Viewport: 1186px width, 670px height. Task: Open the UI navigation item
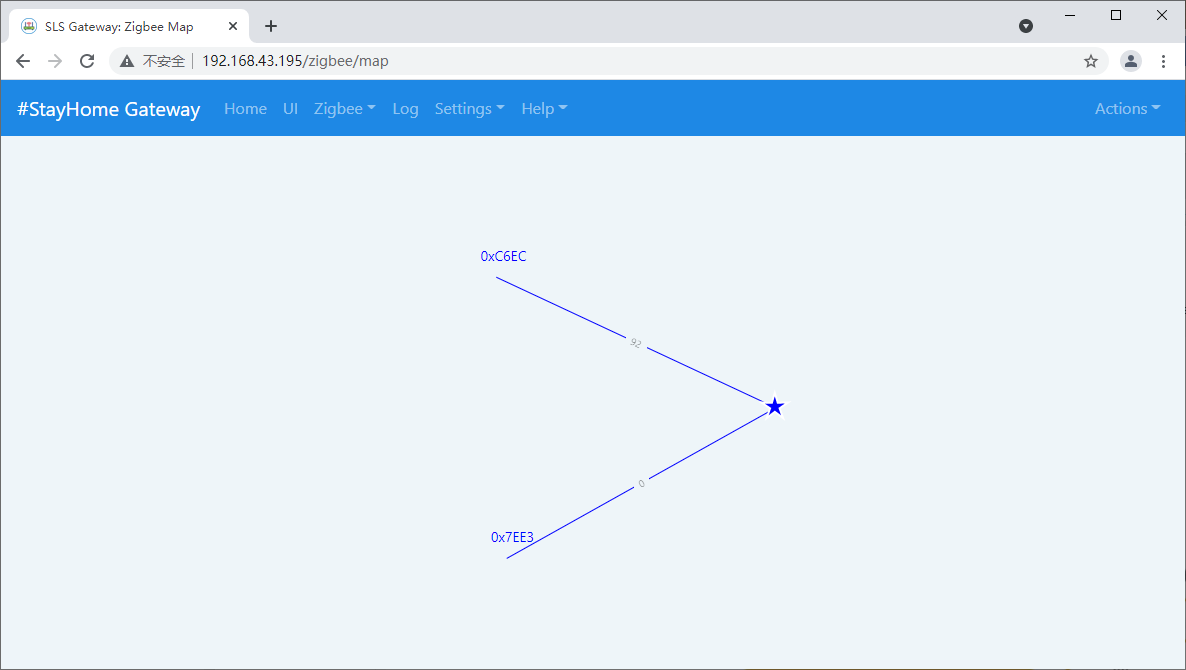(290, 109)
